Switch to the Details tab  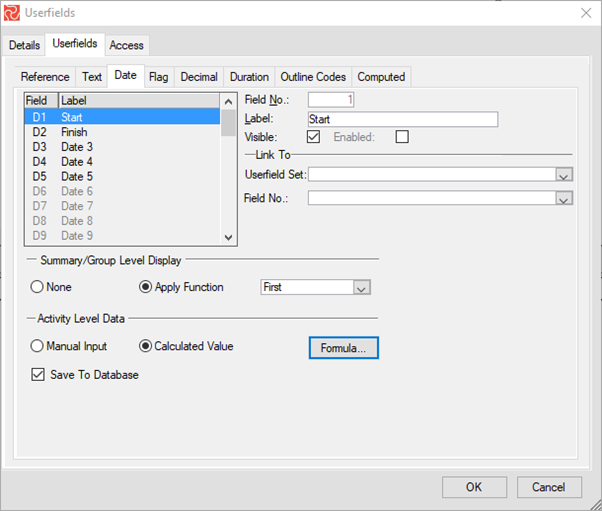(25, 45)
